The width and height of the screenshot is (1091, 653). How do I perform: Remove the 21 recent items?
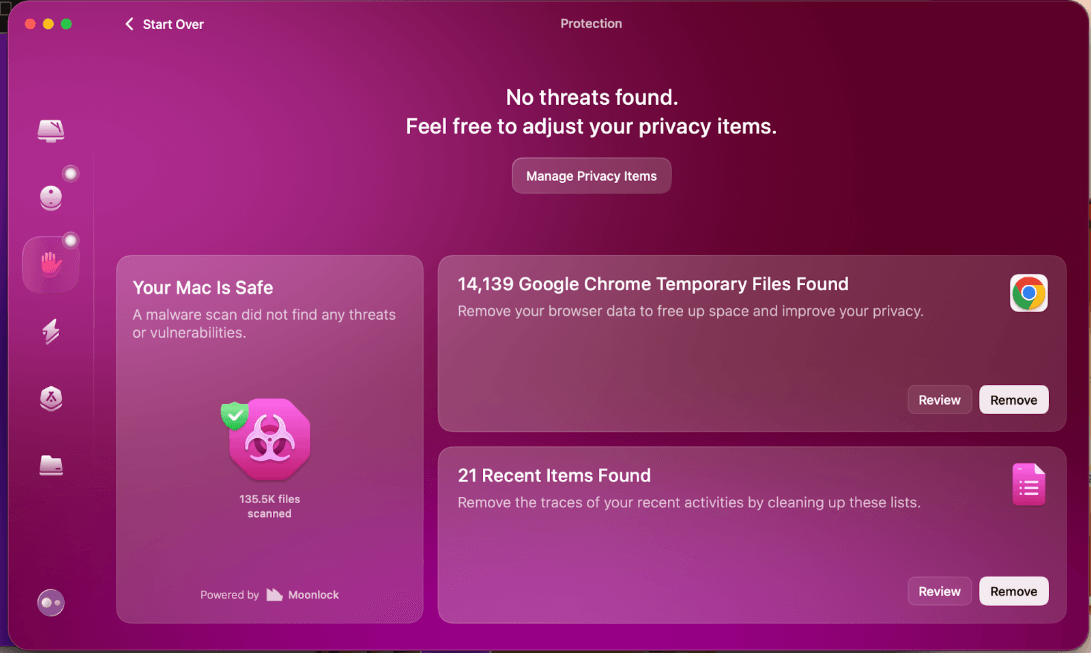click(x=1013, y=591)
